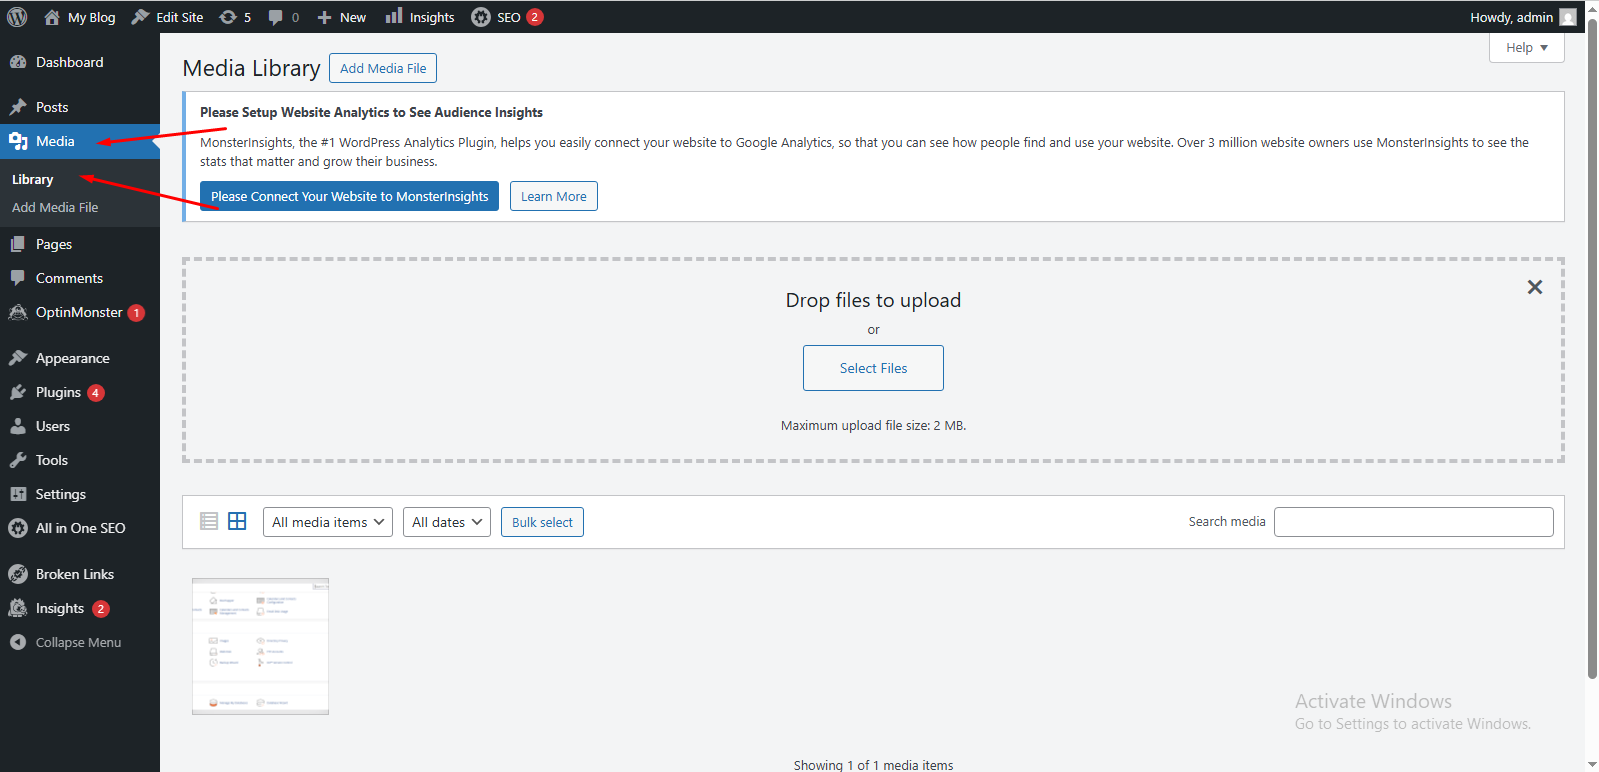The width and height of the screenshot is (1599, 772).
Task: Expand the Help tab dropdown
Action: click(1526, 47)
